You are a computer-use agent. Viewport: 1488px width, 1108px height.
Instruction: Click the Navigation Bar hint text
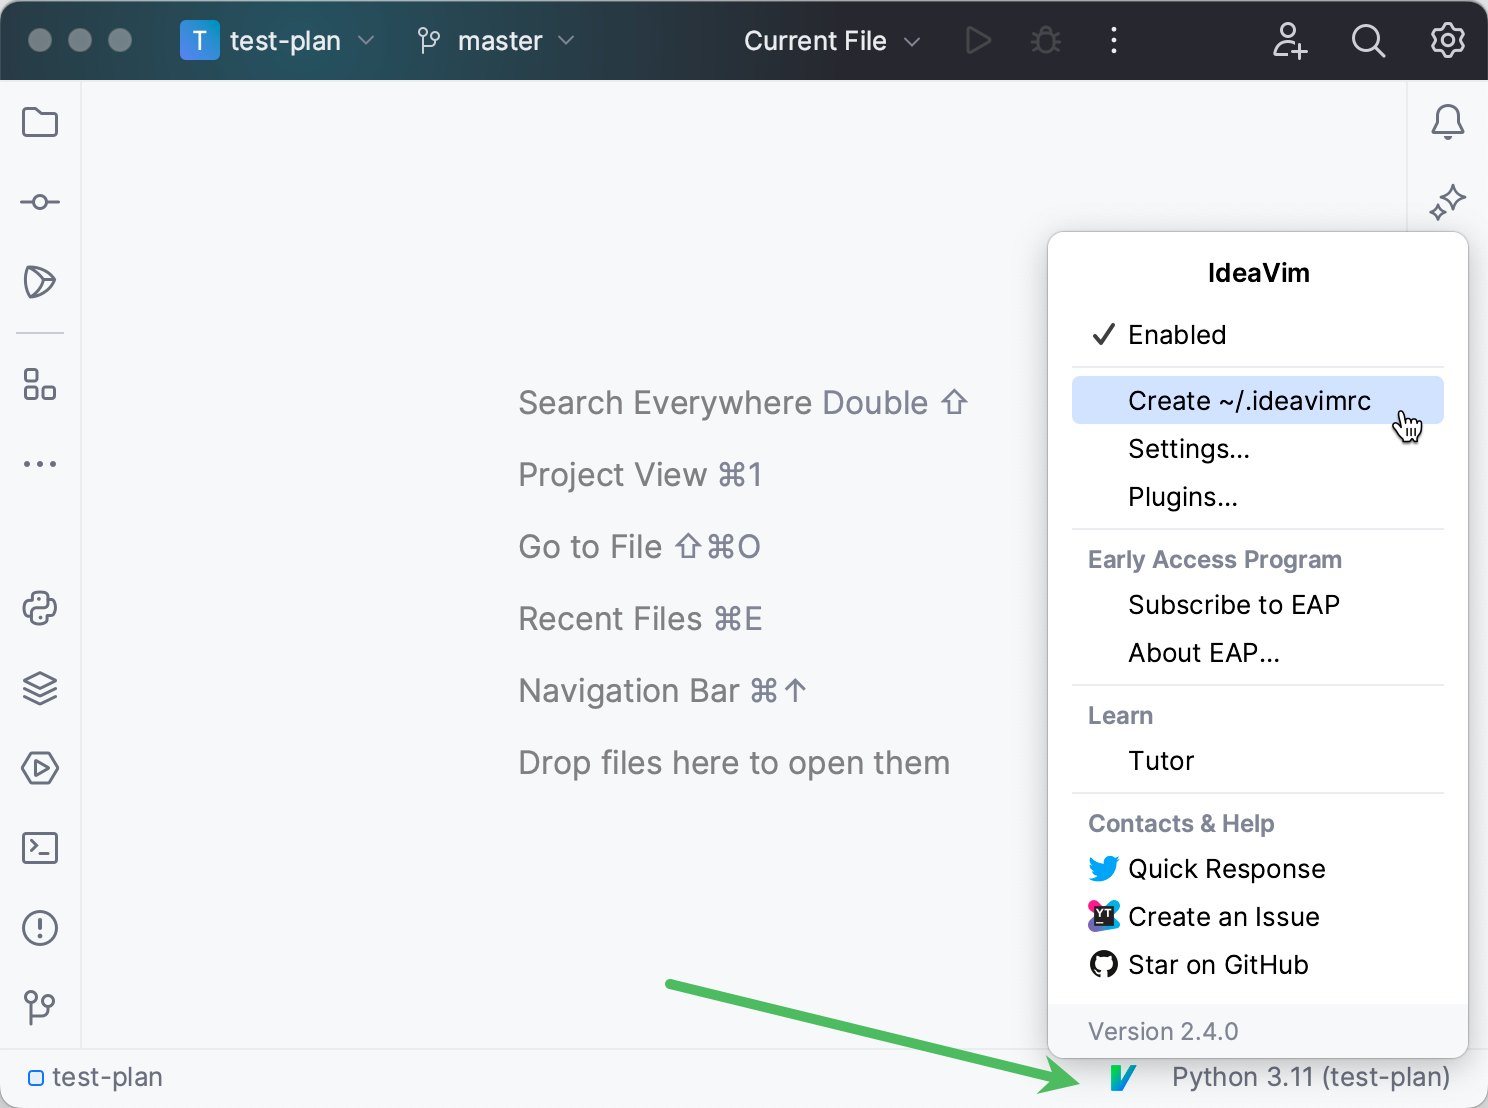coord(663,691)
